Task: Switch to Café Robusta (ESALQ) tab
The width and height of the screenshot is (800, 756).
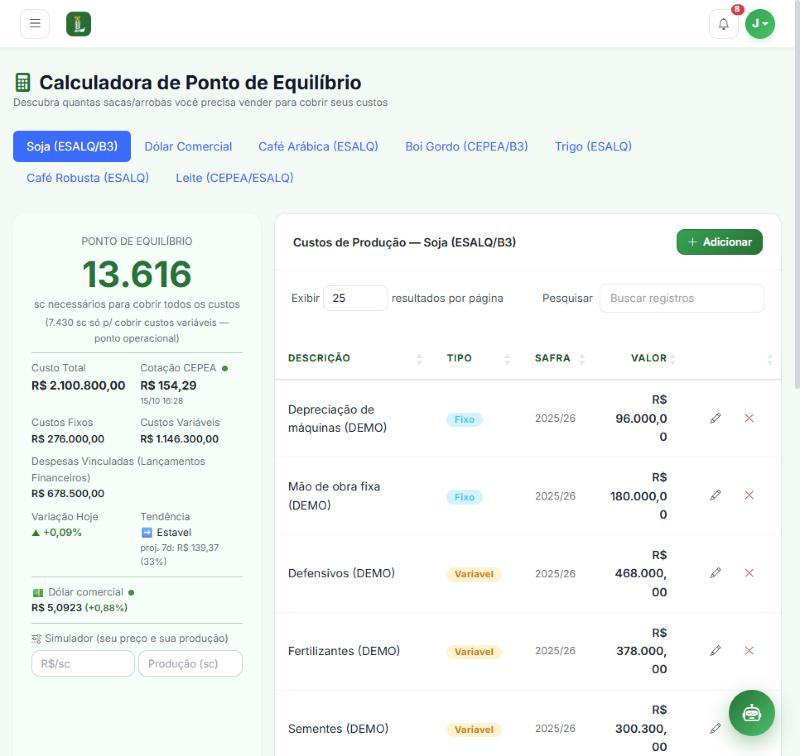Action: point(88,178)
